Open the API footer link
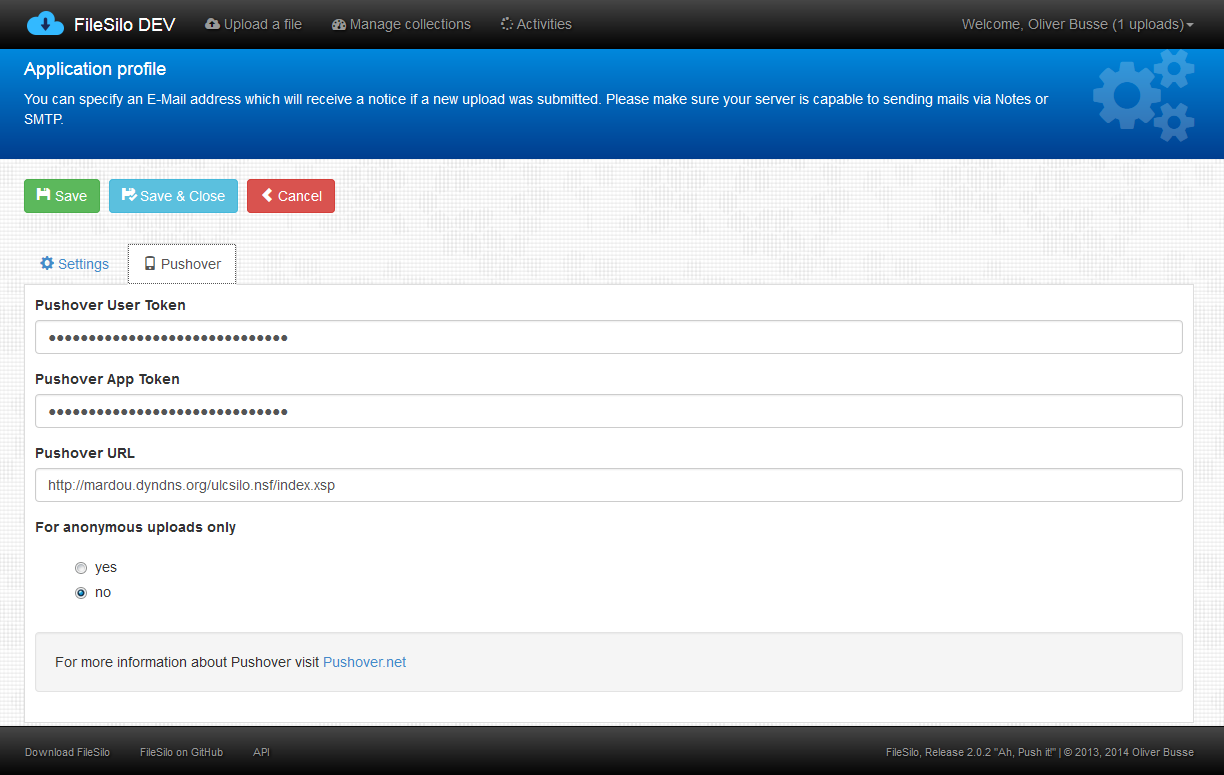 click(x=261, y=752)
